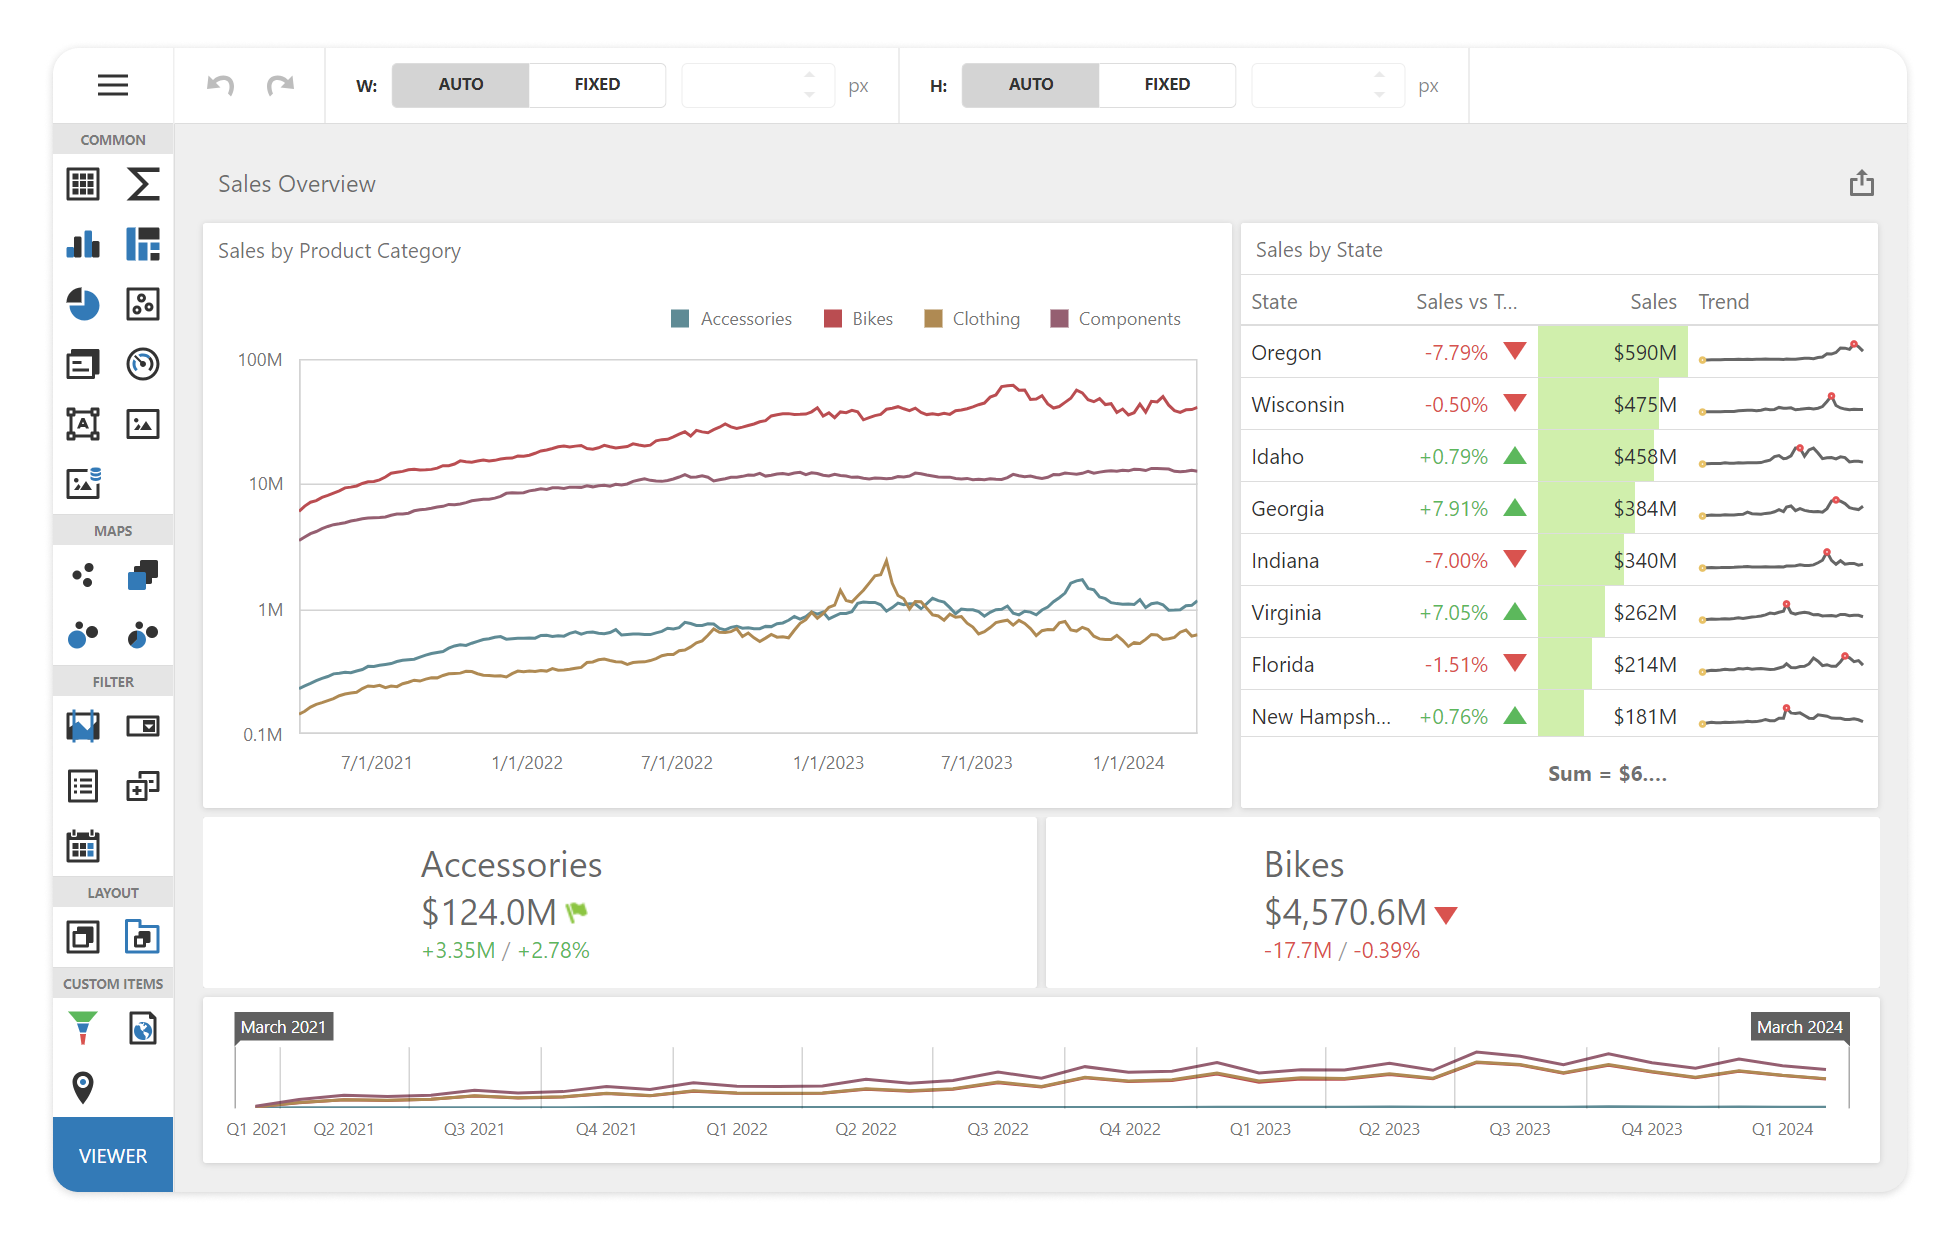Sort grid by Sales column header

pos(1653,302)
